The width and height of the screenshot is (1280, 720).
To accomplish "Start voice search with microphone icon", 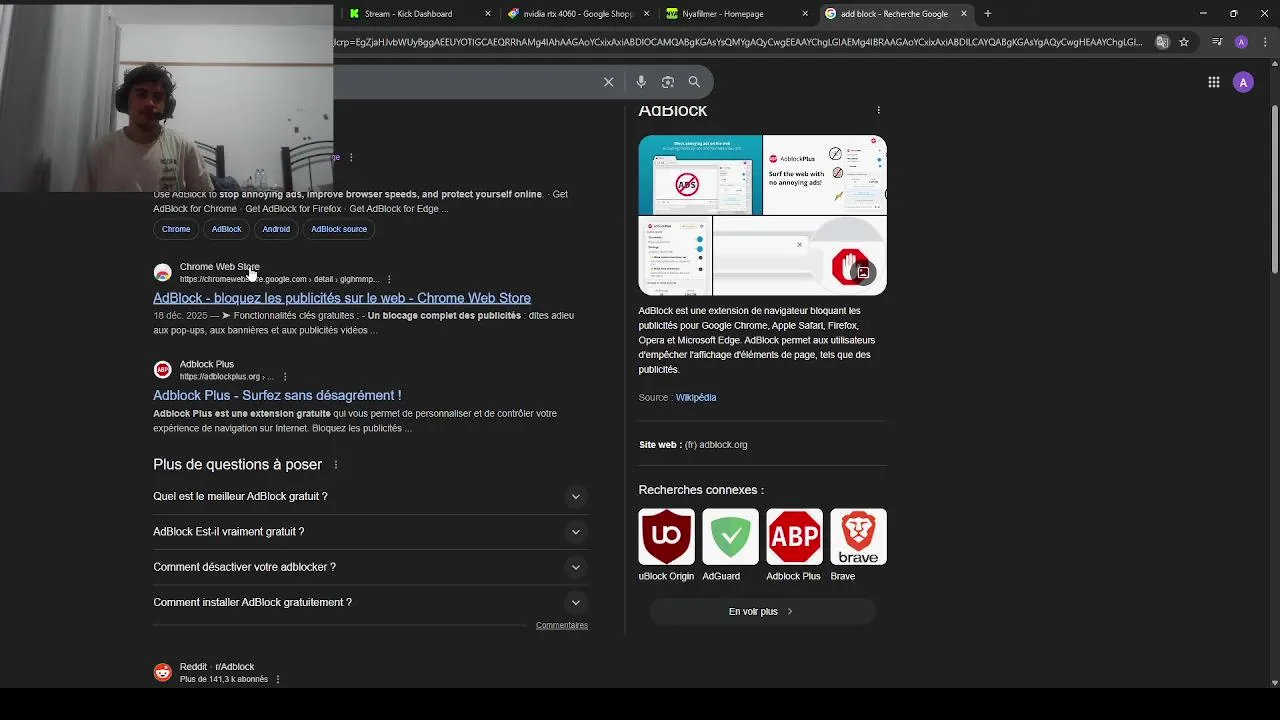I will [641, 82].
